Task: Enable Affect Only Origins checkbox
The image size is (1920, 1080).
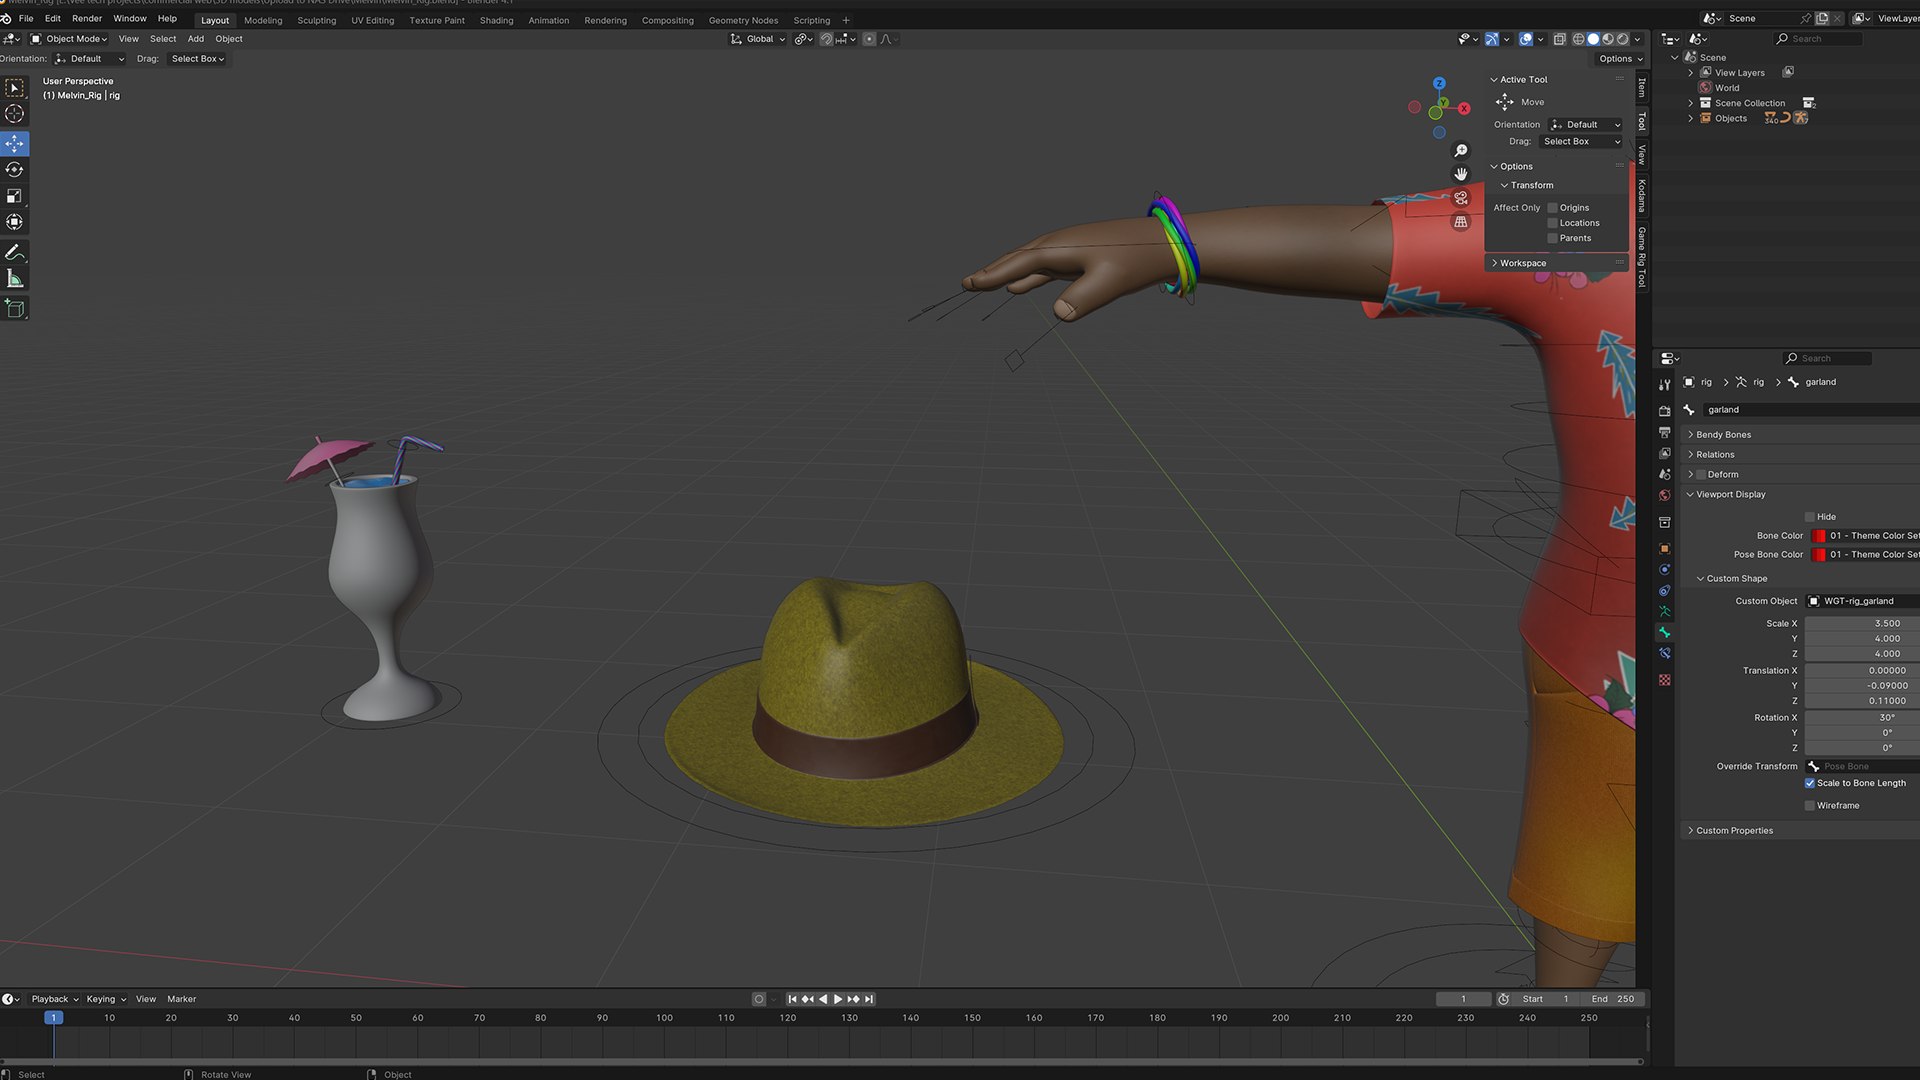Action: tap(1552, 208)
